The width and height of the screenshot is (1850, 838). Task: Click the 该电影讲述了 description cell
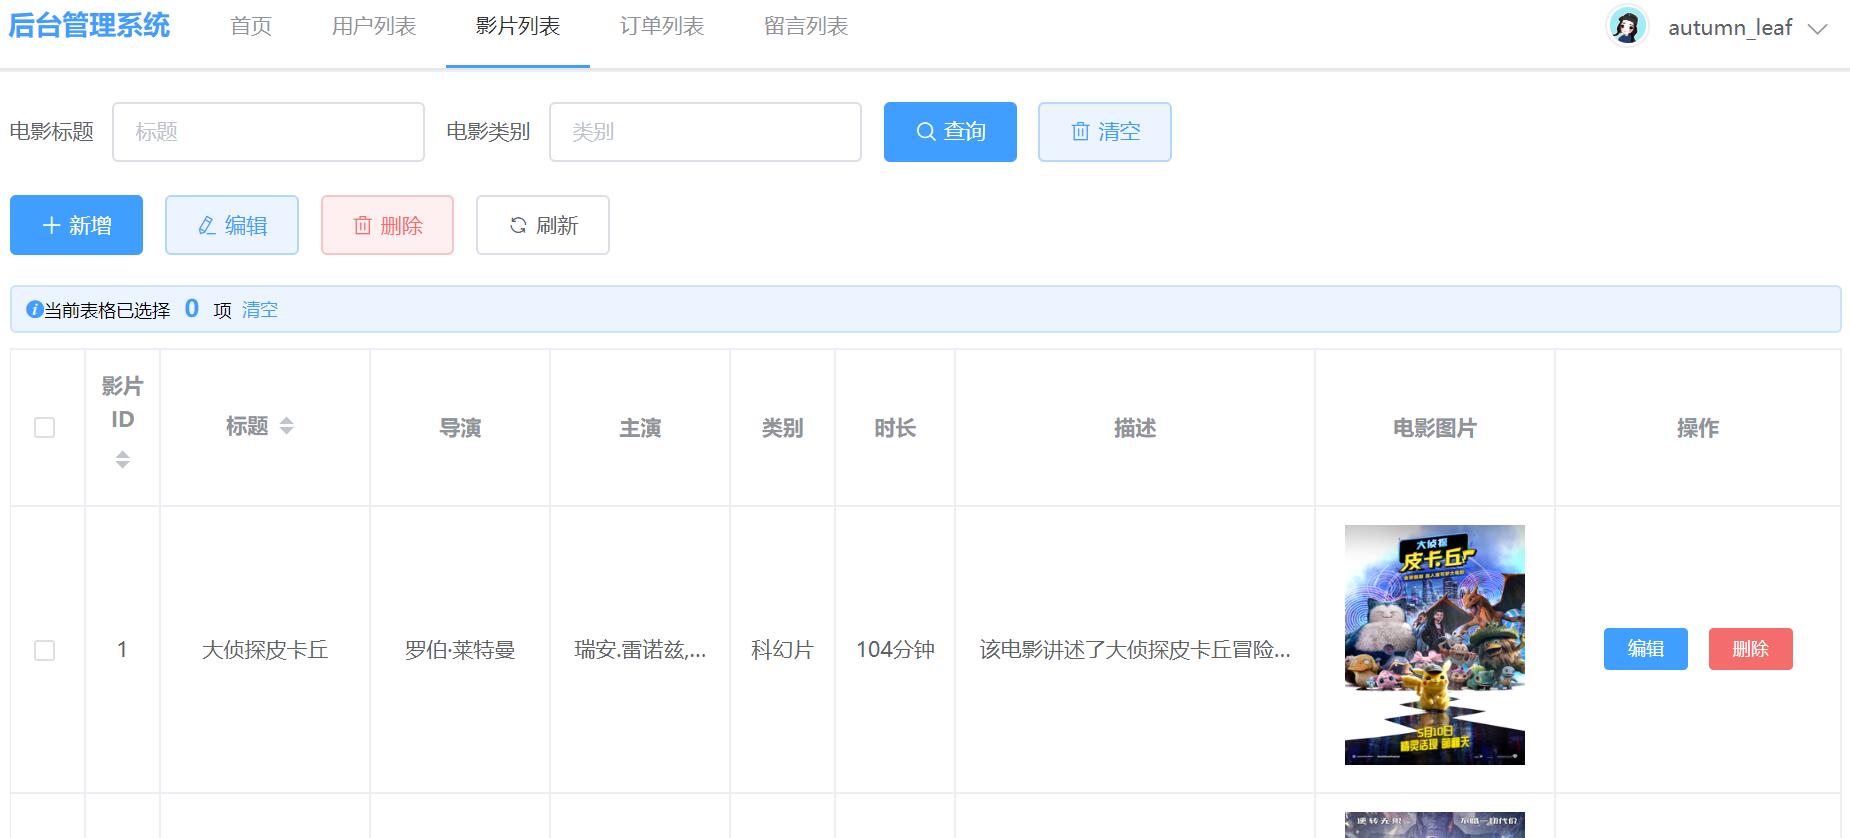pos(1135,650)
